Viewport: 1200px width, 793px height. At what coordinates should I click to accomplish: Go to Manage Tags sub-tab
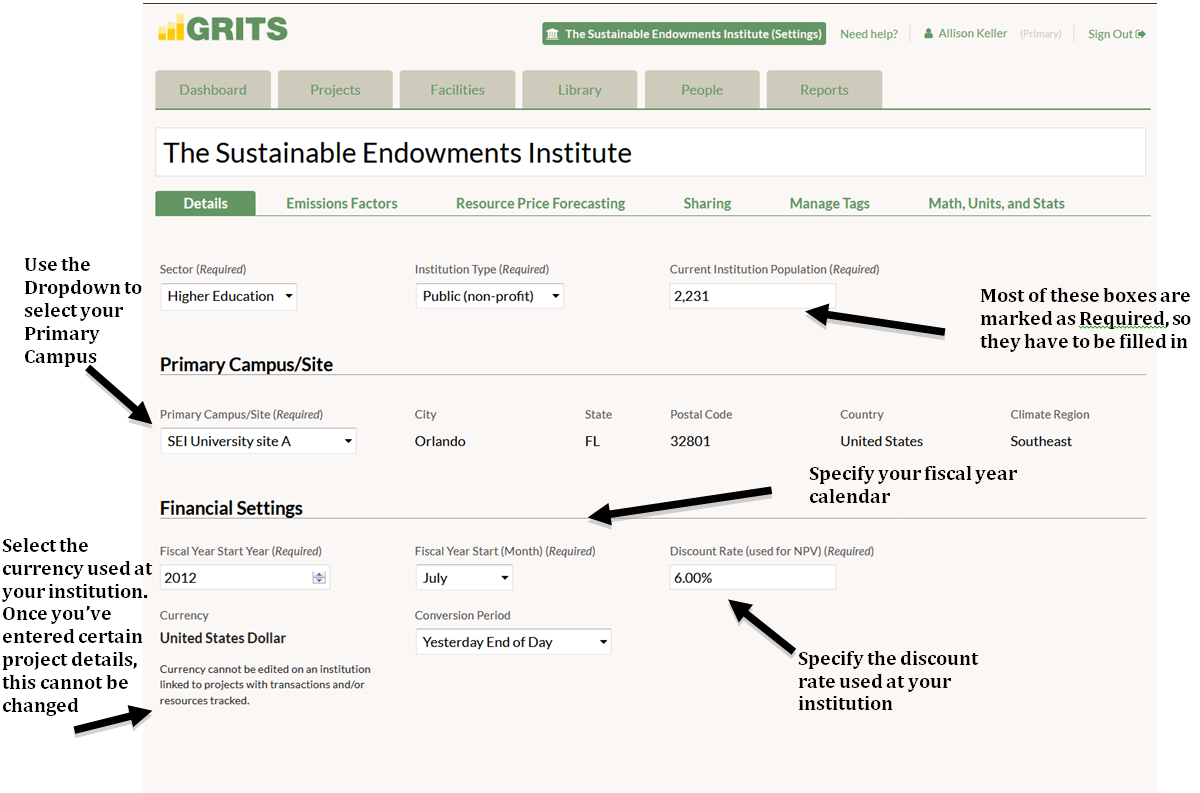pos(829,203)
